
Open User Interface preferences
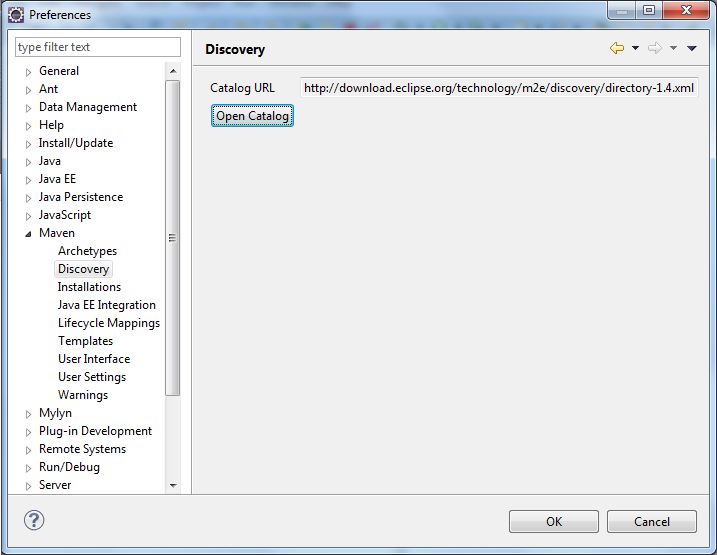tap(94, 359)
